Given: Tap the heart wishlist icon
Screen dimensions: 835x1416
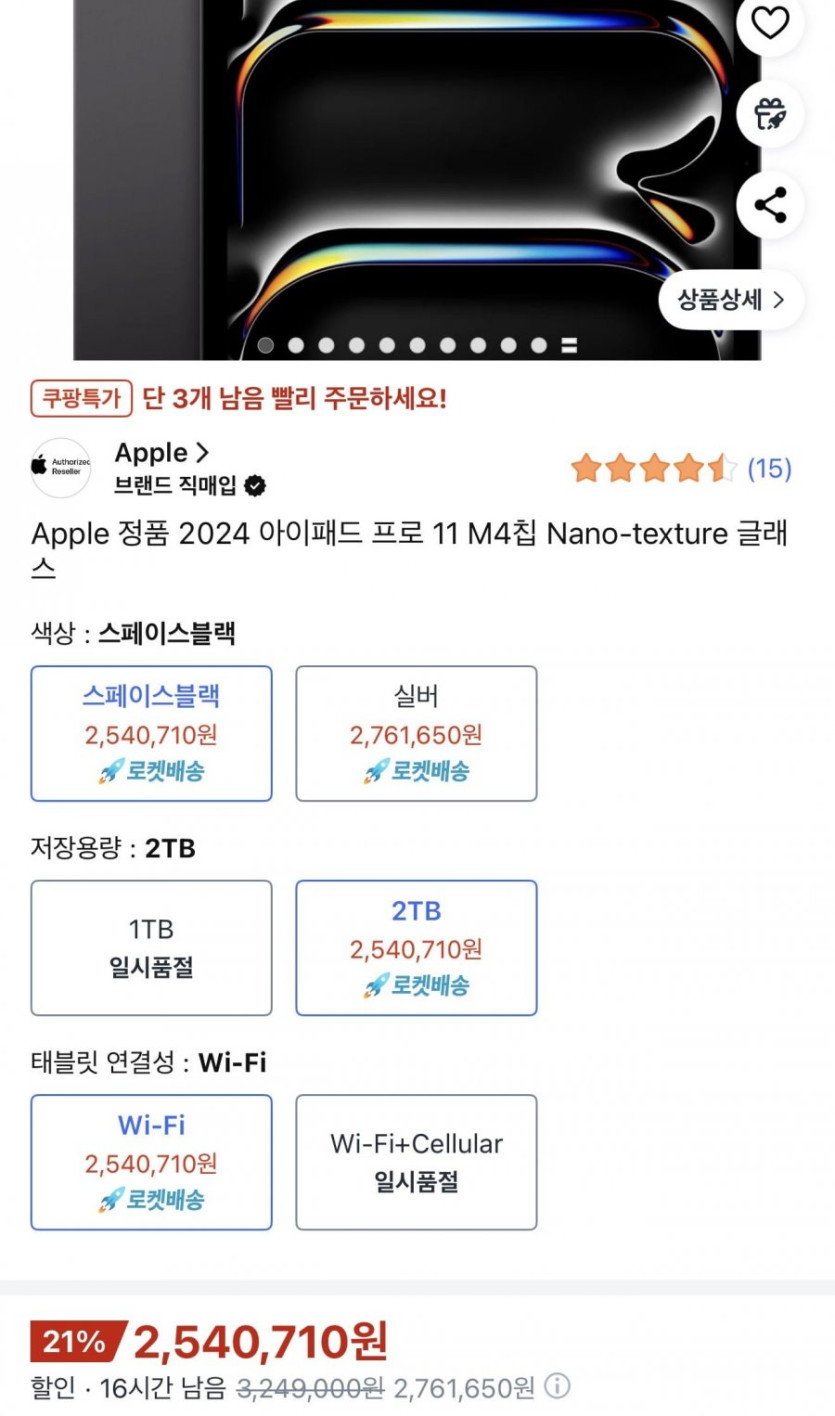Looking at the screenshot, I should click(x=769, y=23).
